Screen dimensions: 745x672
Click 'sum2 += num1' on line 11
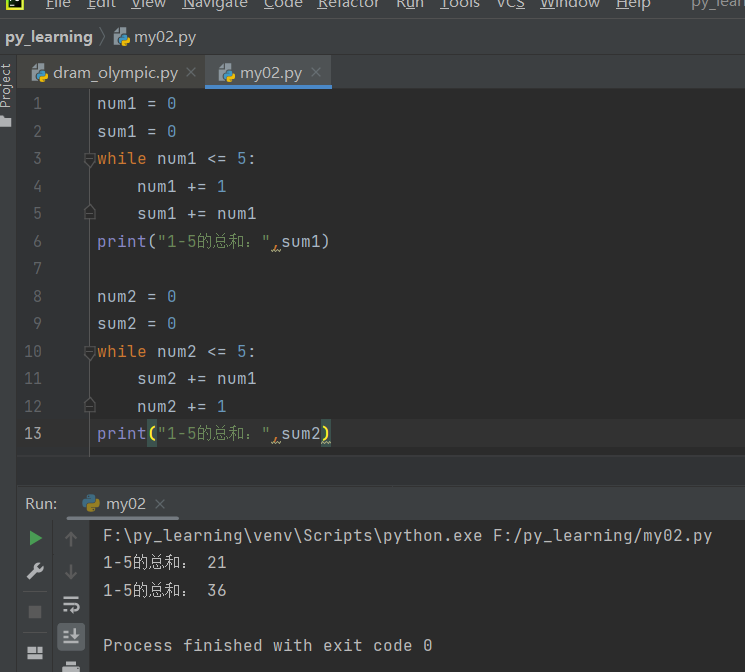[197, 379]
